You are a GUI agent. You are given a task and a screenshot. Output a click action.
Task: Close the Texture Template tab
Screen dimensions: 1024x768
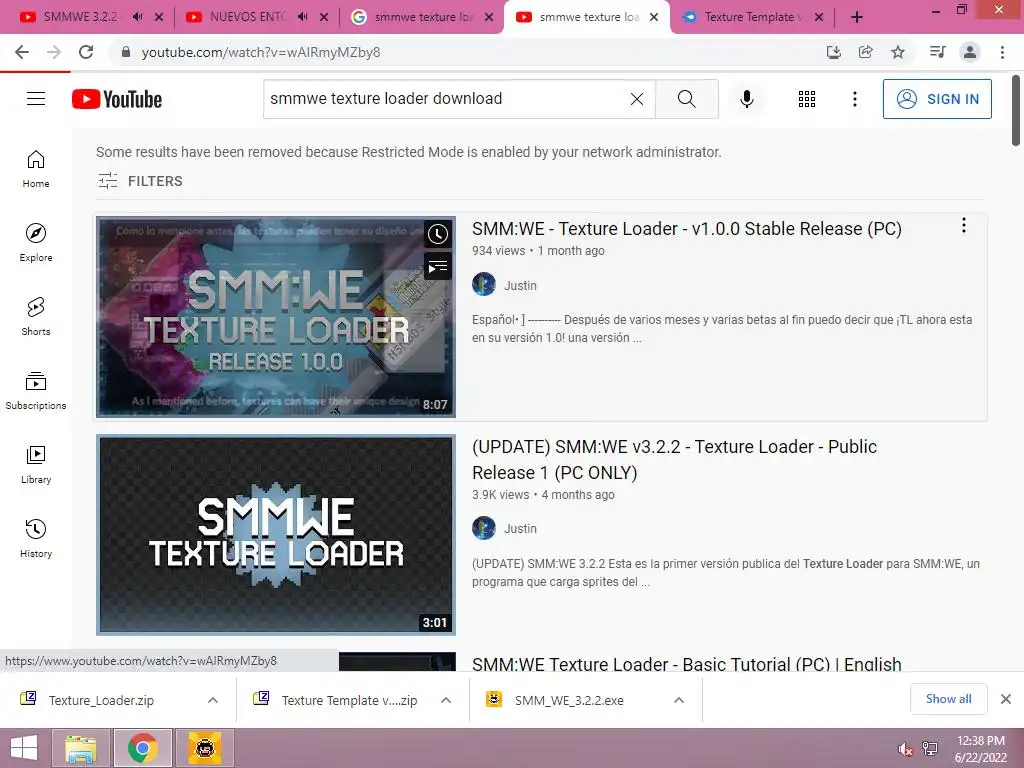pos(819,18)
